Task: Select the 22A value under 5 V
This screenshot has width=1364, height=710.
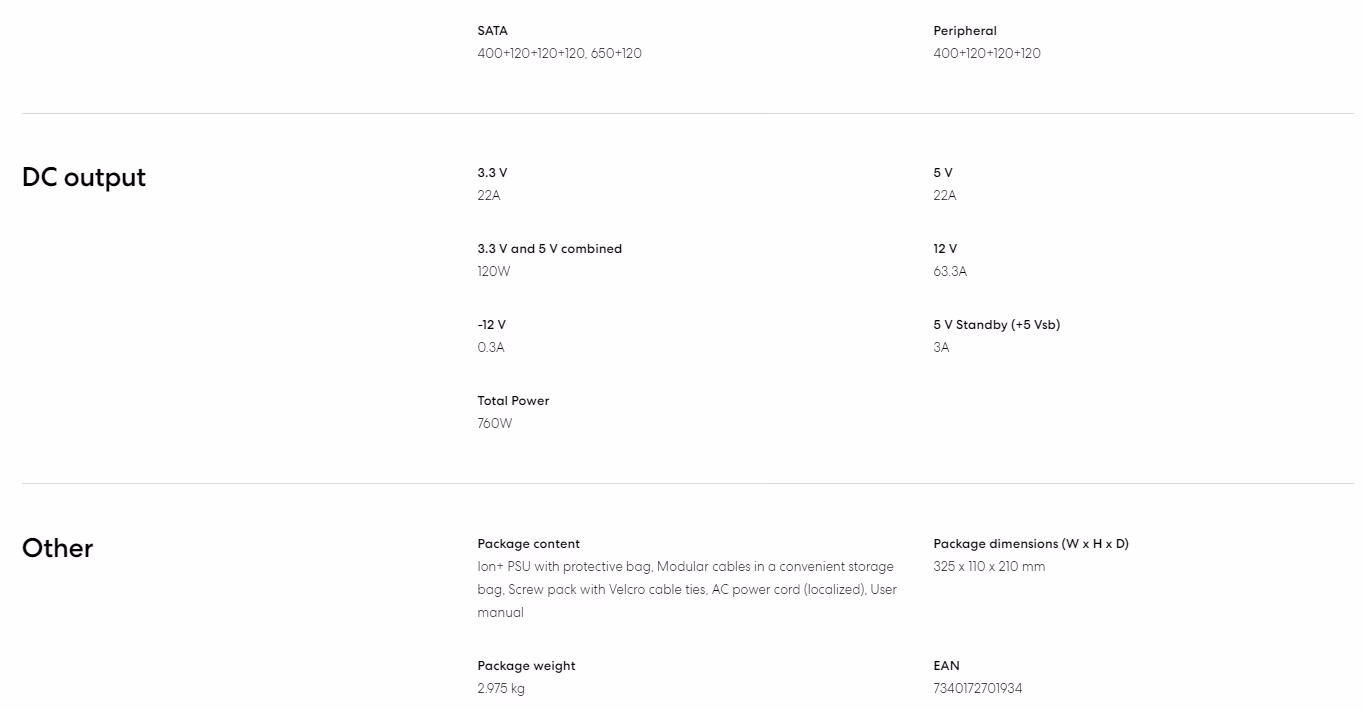Action: click(945, 195)
